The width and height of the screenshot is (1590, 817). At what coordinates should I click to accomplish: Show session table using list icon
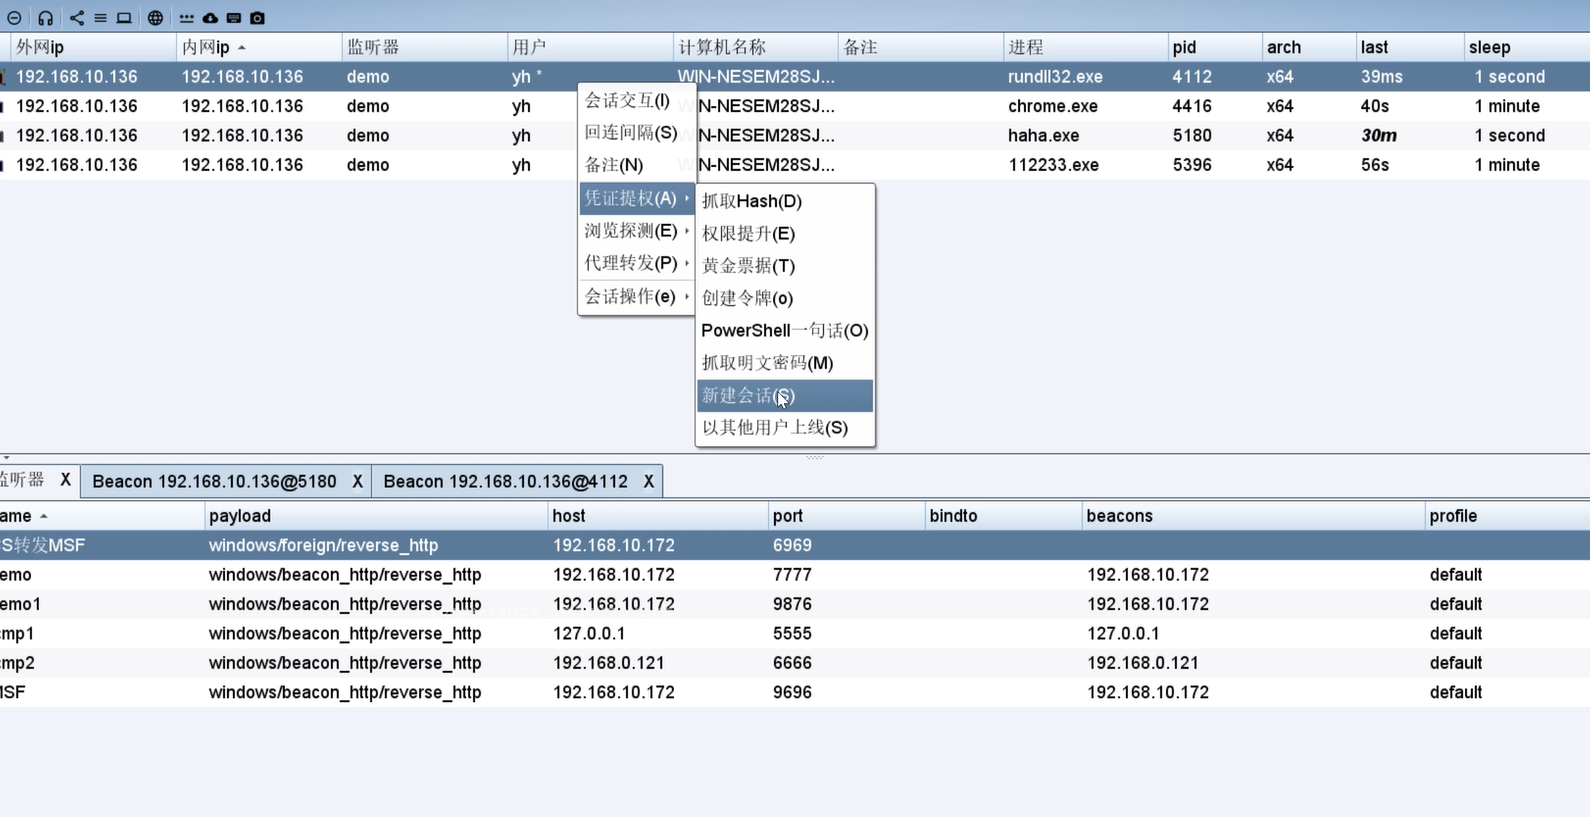point(100,18)
